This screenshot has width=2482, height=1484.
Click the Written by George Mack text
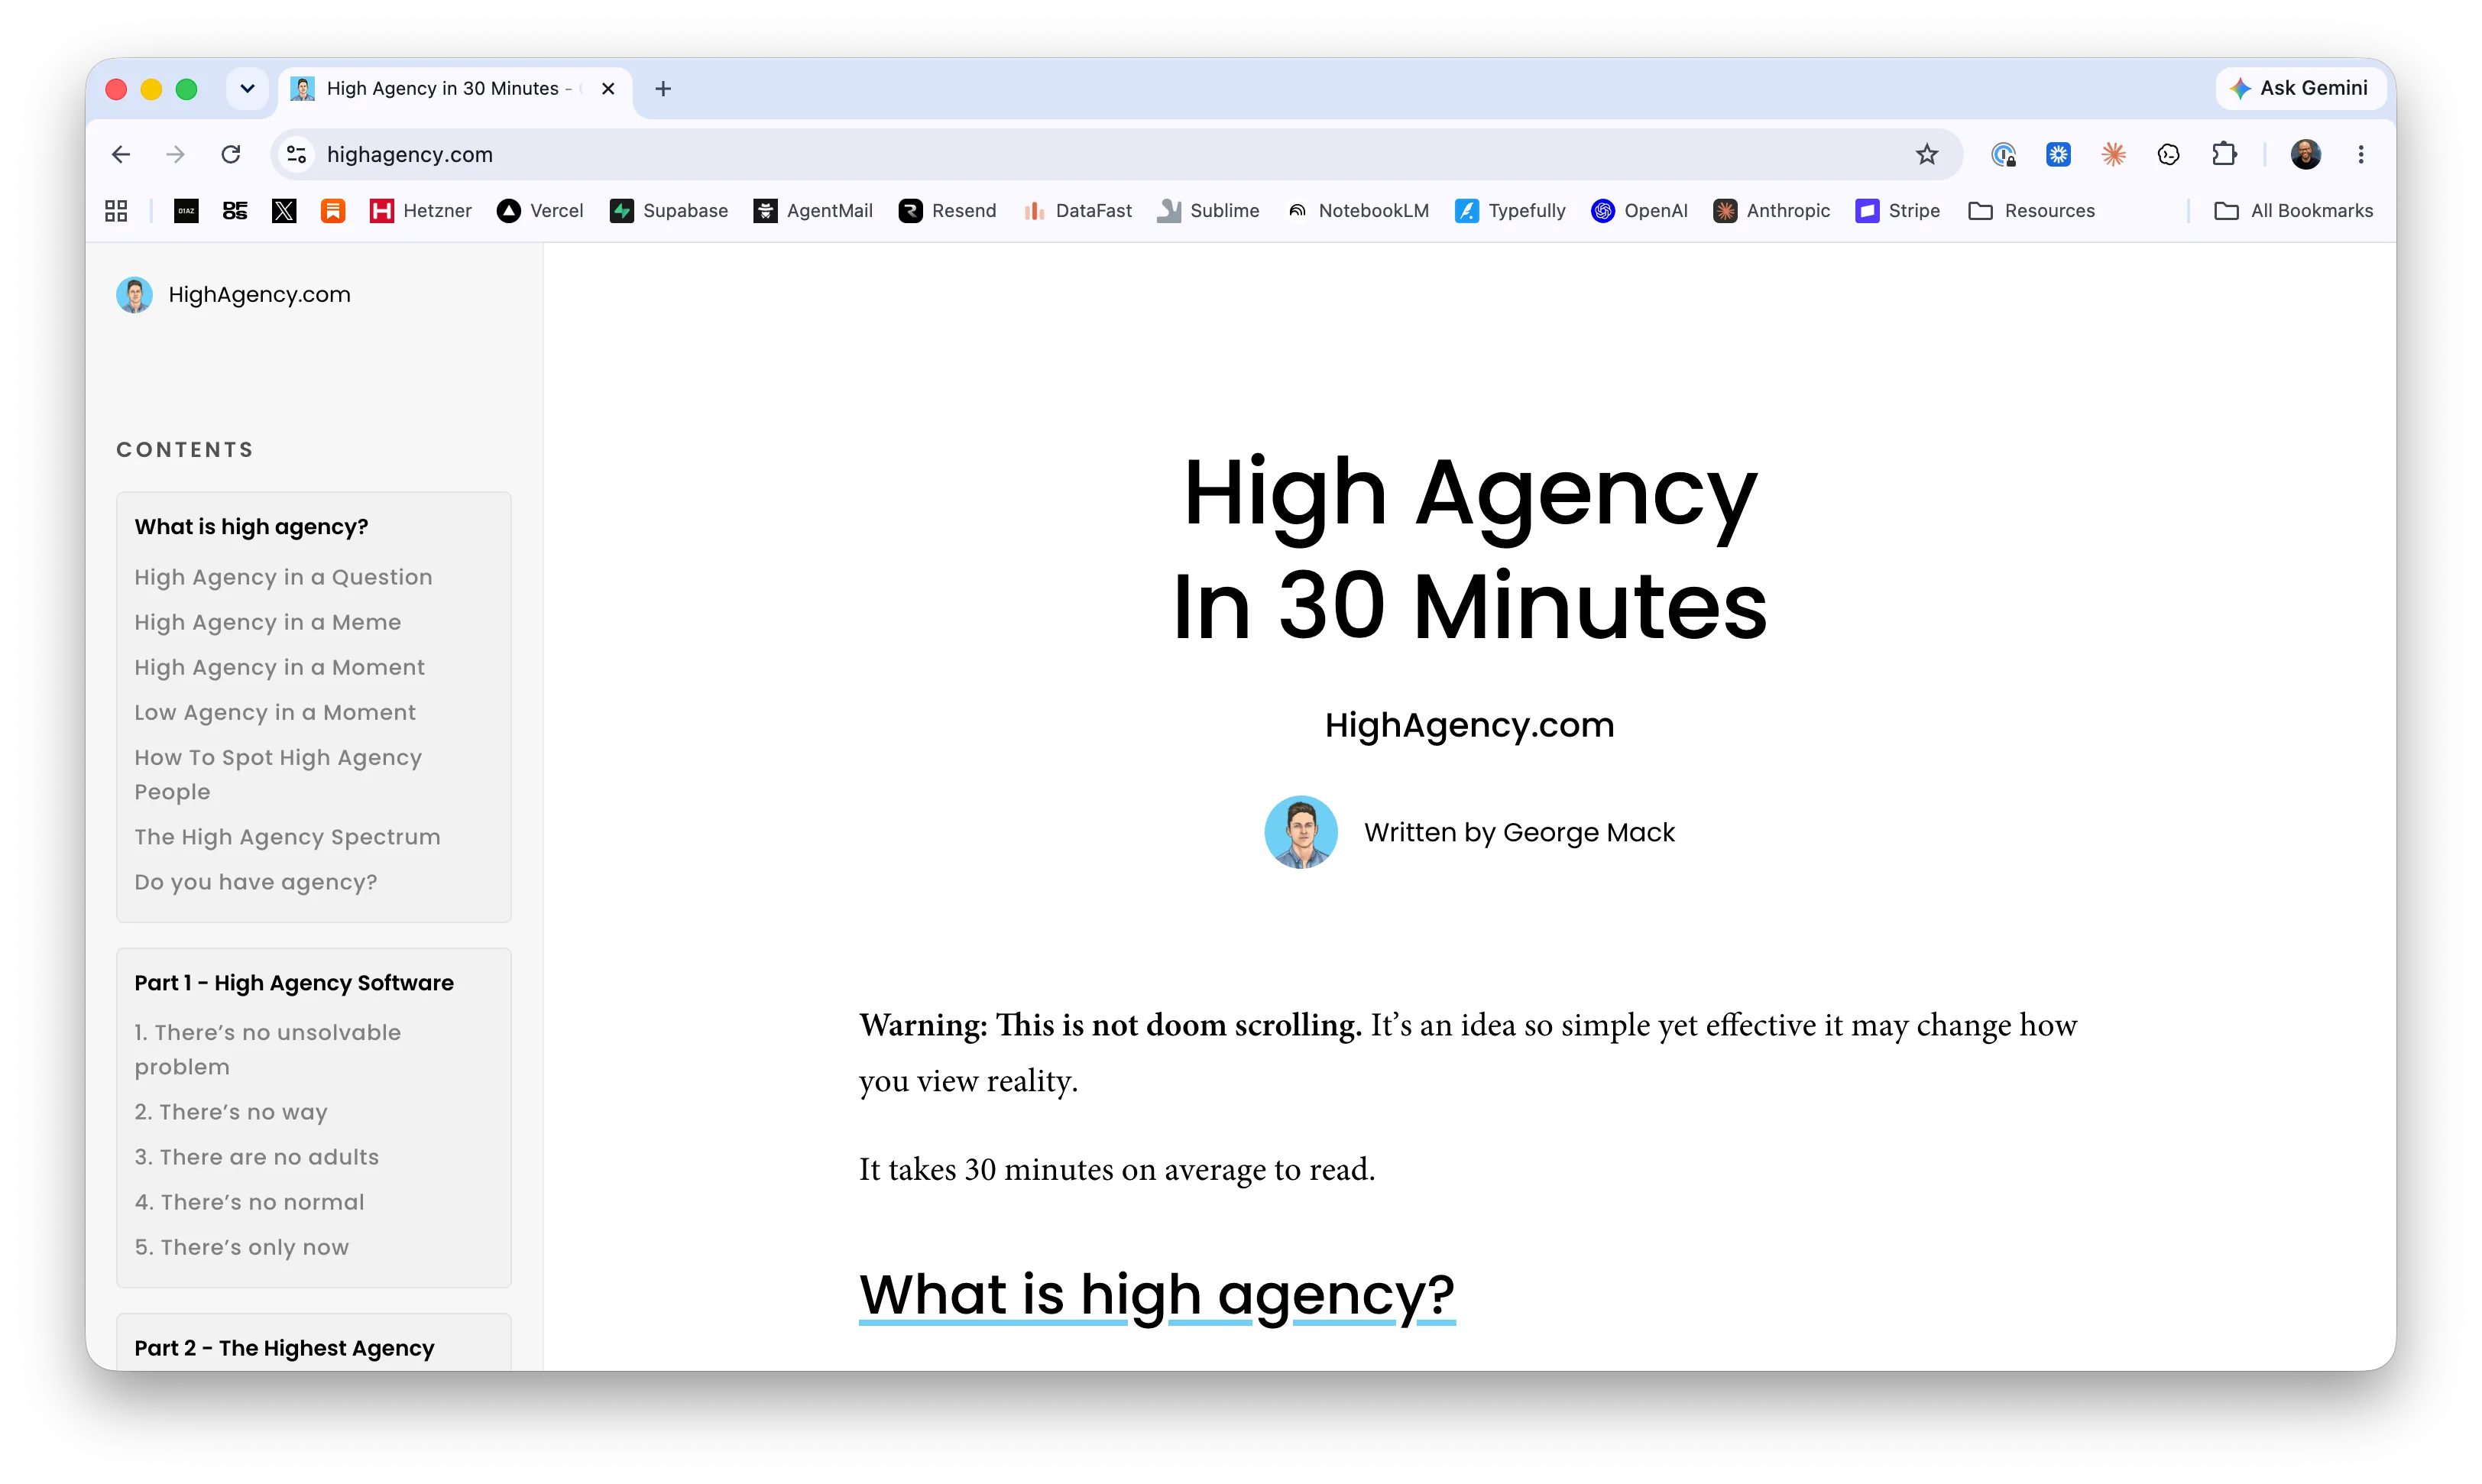pos(1519,832)
